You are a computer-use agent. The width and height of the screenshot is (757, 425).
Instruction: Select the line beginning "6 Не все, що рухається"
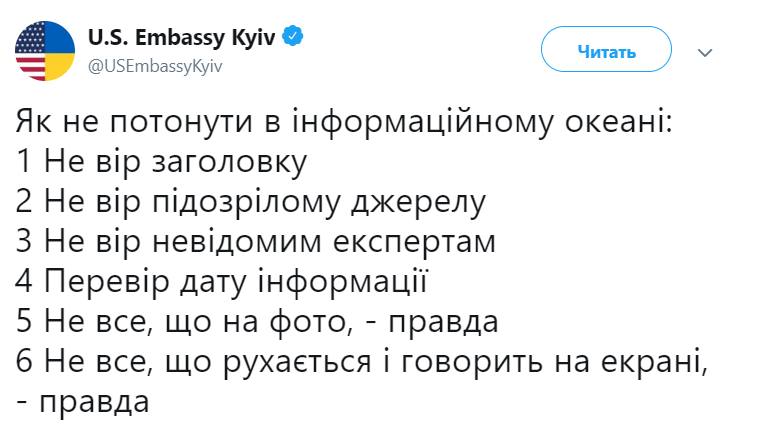pyautogui.click(x=363, y=364)
